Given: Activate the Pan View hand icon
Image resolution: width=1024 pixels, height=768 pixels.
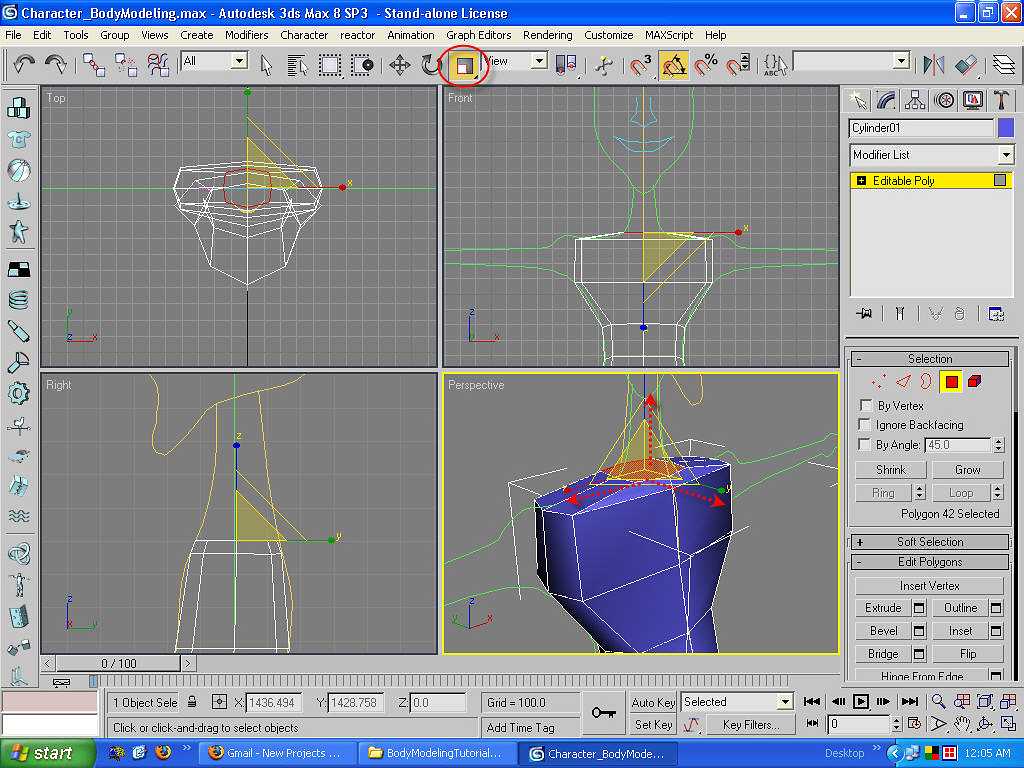Looking at the screenshot, I should (961, 724).
